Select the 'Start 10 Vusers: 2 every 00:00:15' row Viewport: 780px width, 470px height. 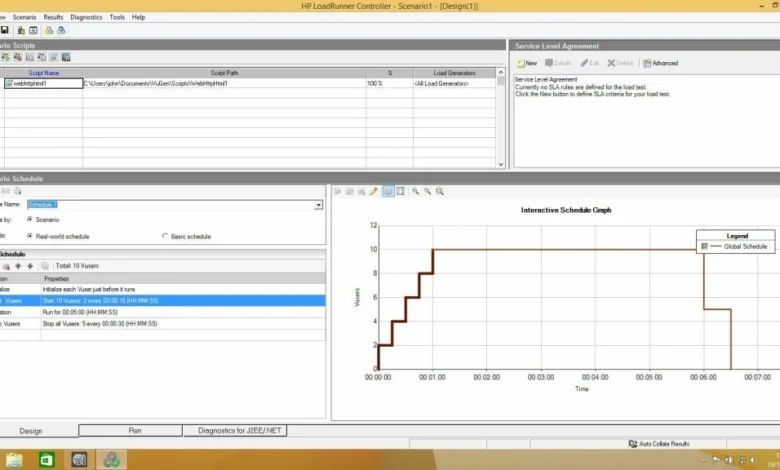click(x=163, y=300)
